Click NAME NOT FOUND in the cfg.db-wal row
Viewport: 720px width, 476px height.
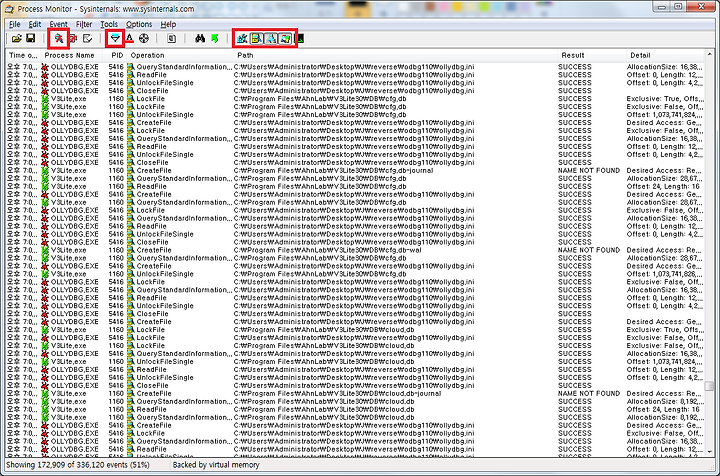pyautogui.click(x=589, y=250)
